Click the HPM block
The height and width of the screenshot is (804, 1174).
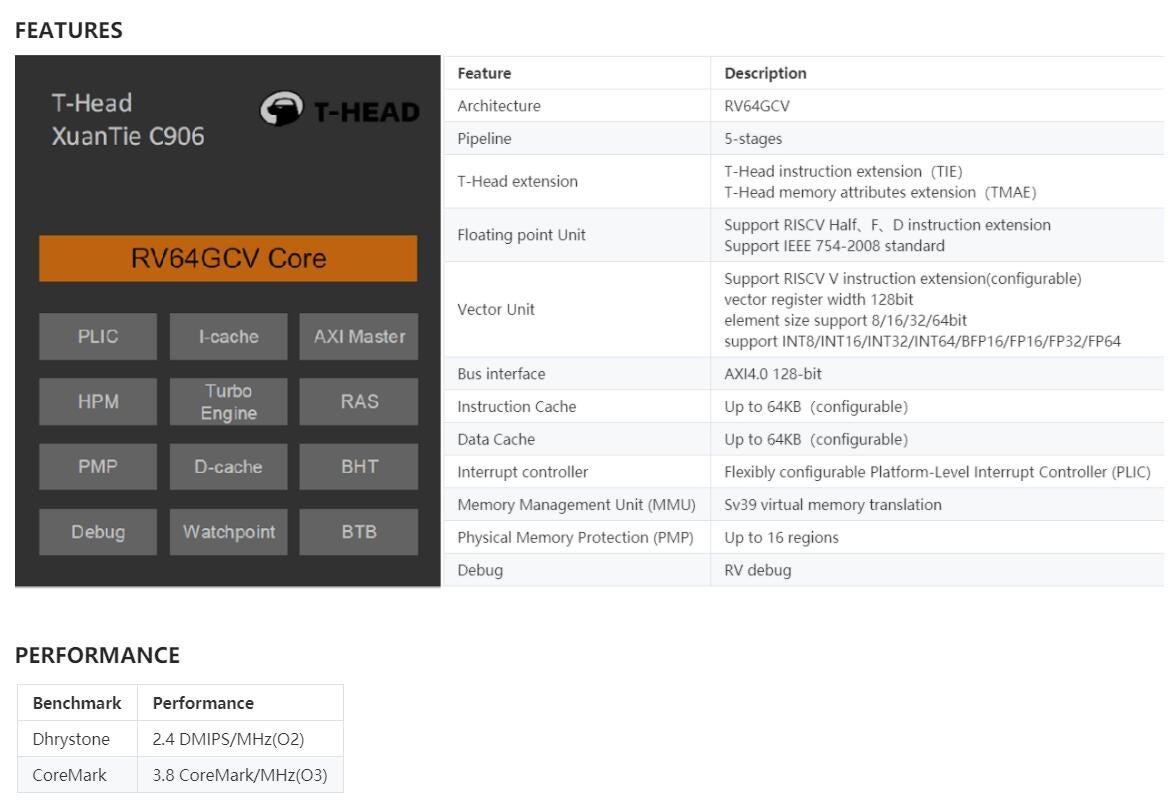98,402
